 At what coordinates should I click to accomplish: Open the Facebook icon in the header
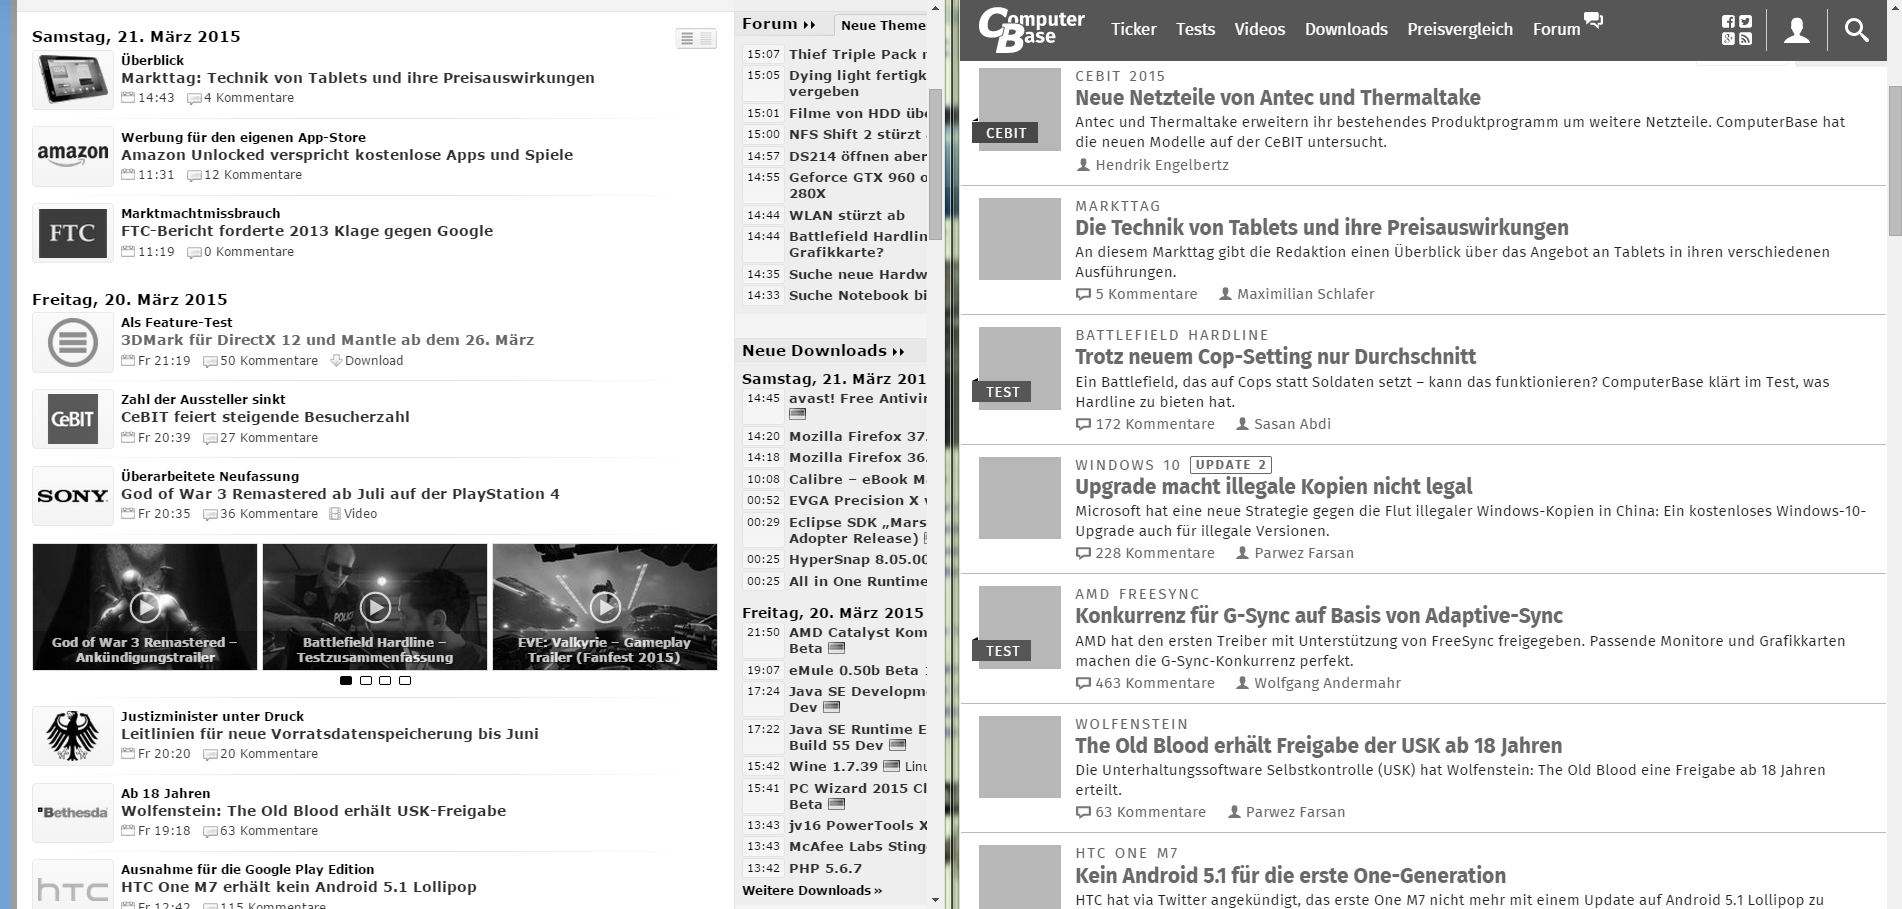pos(1728,22)
